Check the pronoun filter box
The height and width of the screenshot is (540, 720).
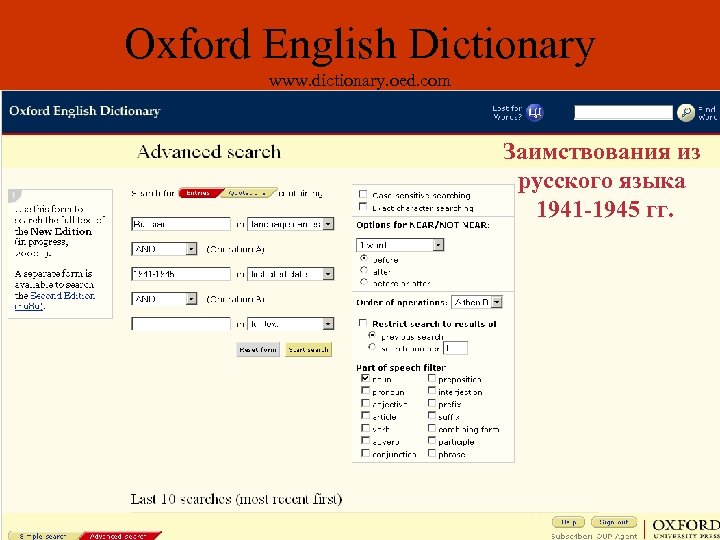(365, 391)
